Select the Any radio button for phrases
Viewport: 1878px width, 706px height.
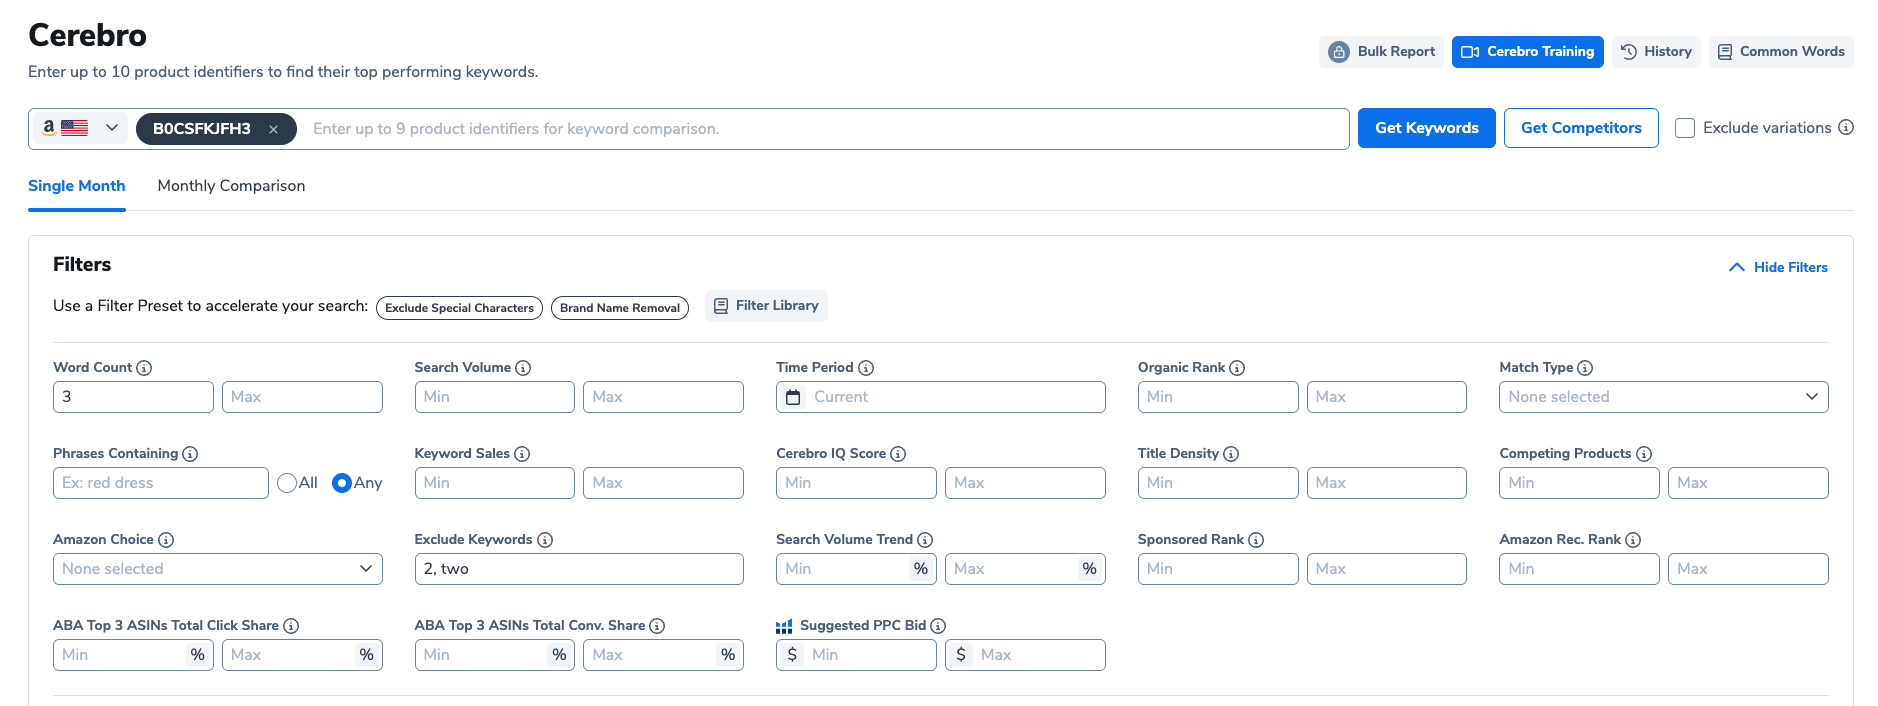point(342,483)
